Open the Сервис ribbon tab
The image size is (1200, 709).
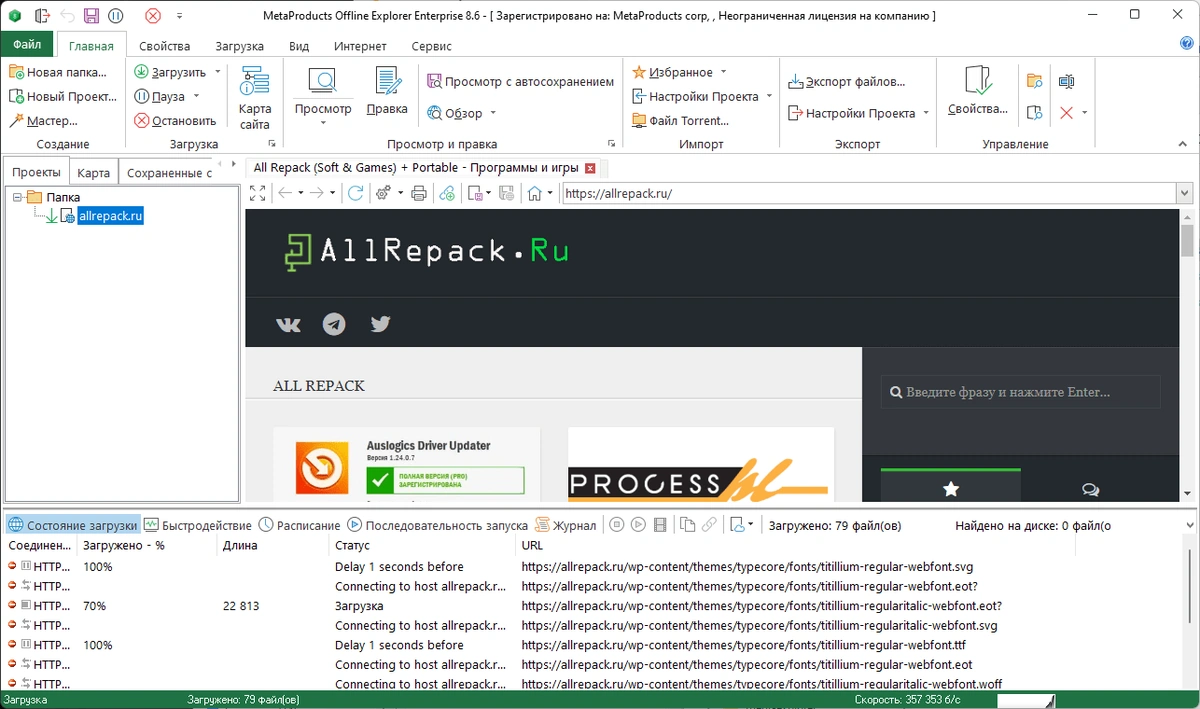click(431, 46)
